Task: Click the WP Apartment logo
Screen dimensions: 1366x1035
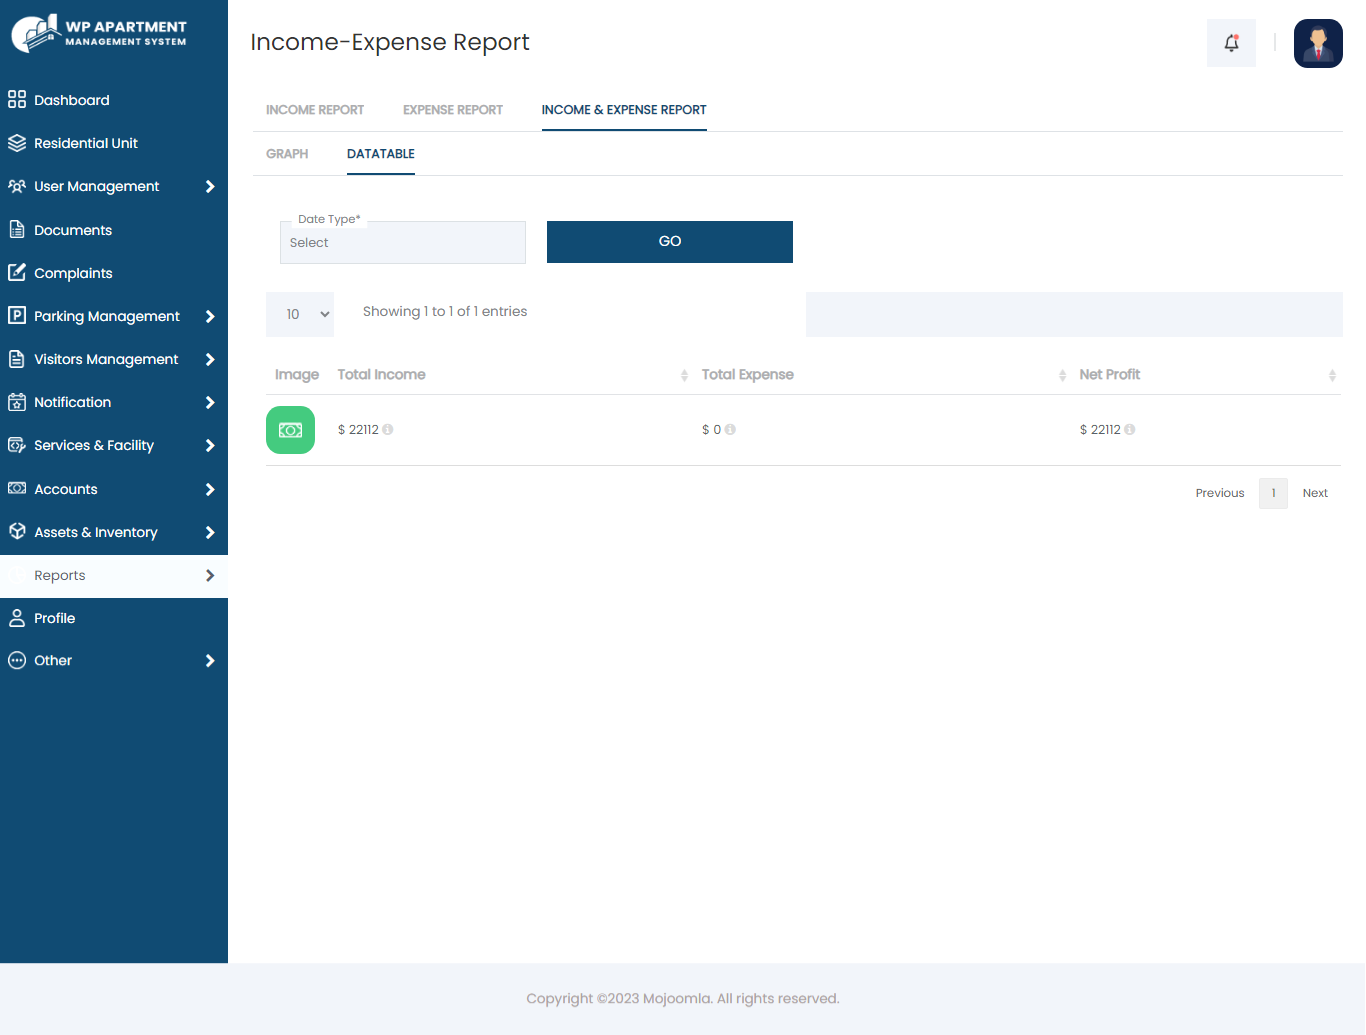Action: (99, 33)
